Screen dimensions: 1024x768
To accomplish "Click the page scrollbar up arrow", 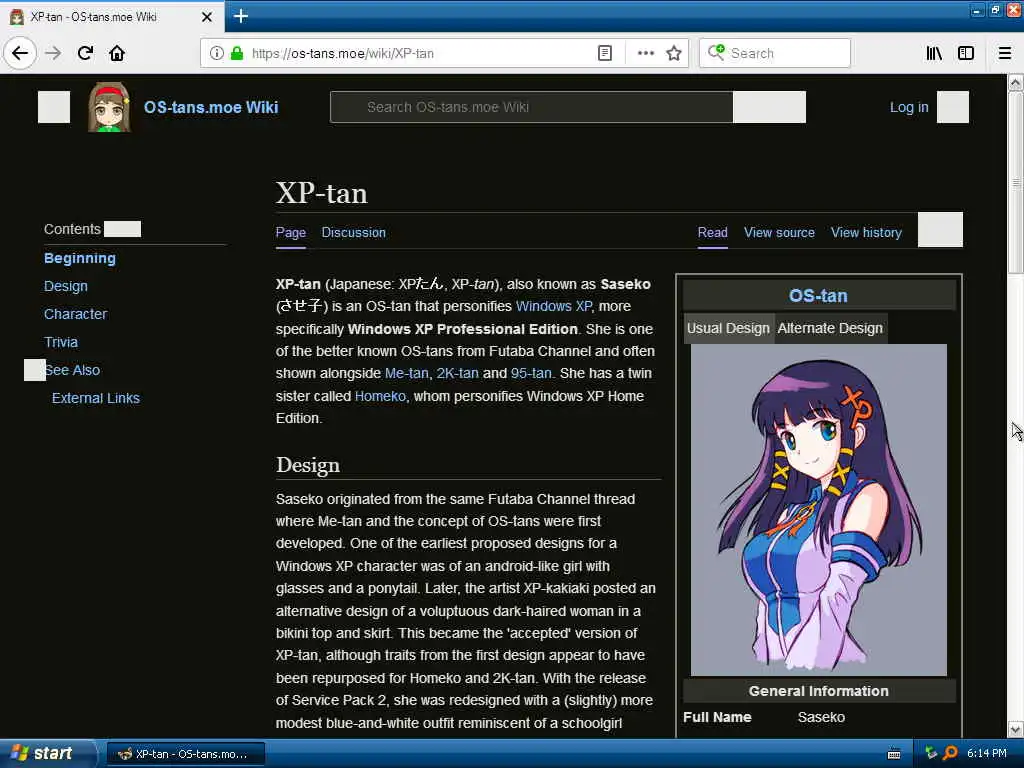I will click(1016, 83).
